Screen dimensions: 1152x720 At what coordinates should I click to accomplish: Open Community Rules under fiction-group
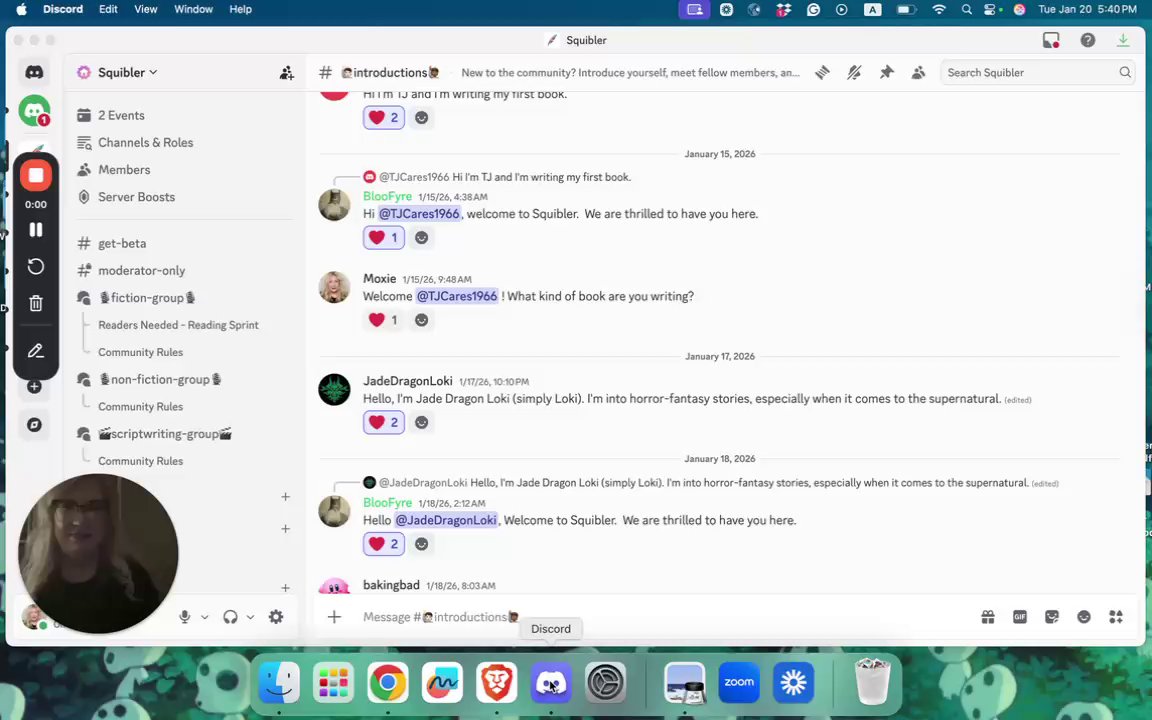coord(140,352)
